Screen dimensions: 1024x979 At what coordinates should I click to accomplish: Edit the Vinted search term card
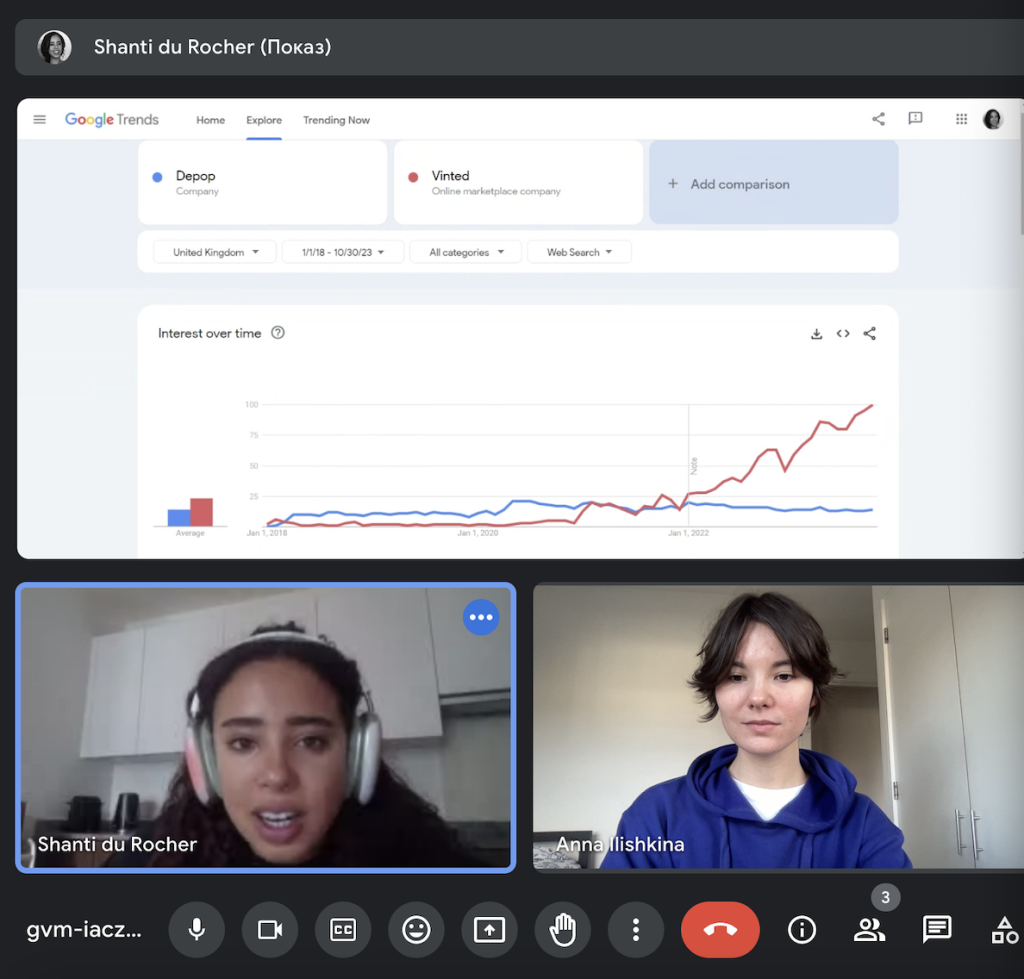(519, 183)
